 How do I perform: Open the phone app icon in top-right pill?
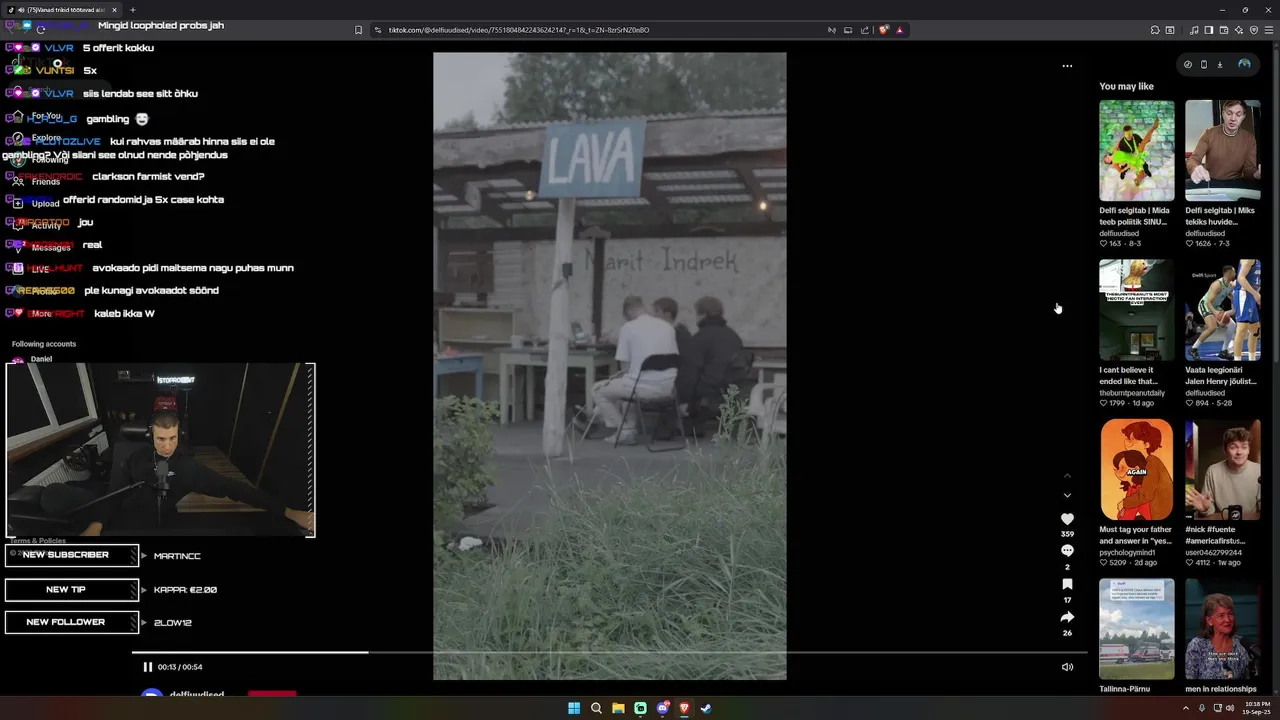click(1204, 64)
